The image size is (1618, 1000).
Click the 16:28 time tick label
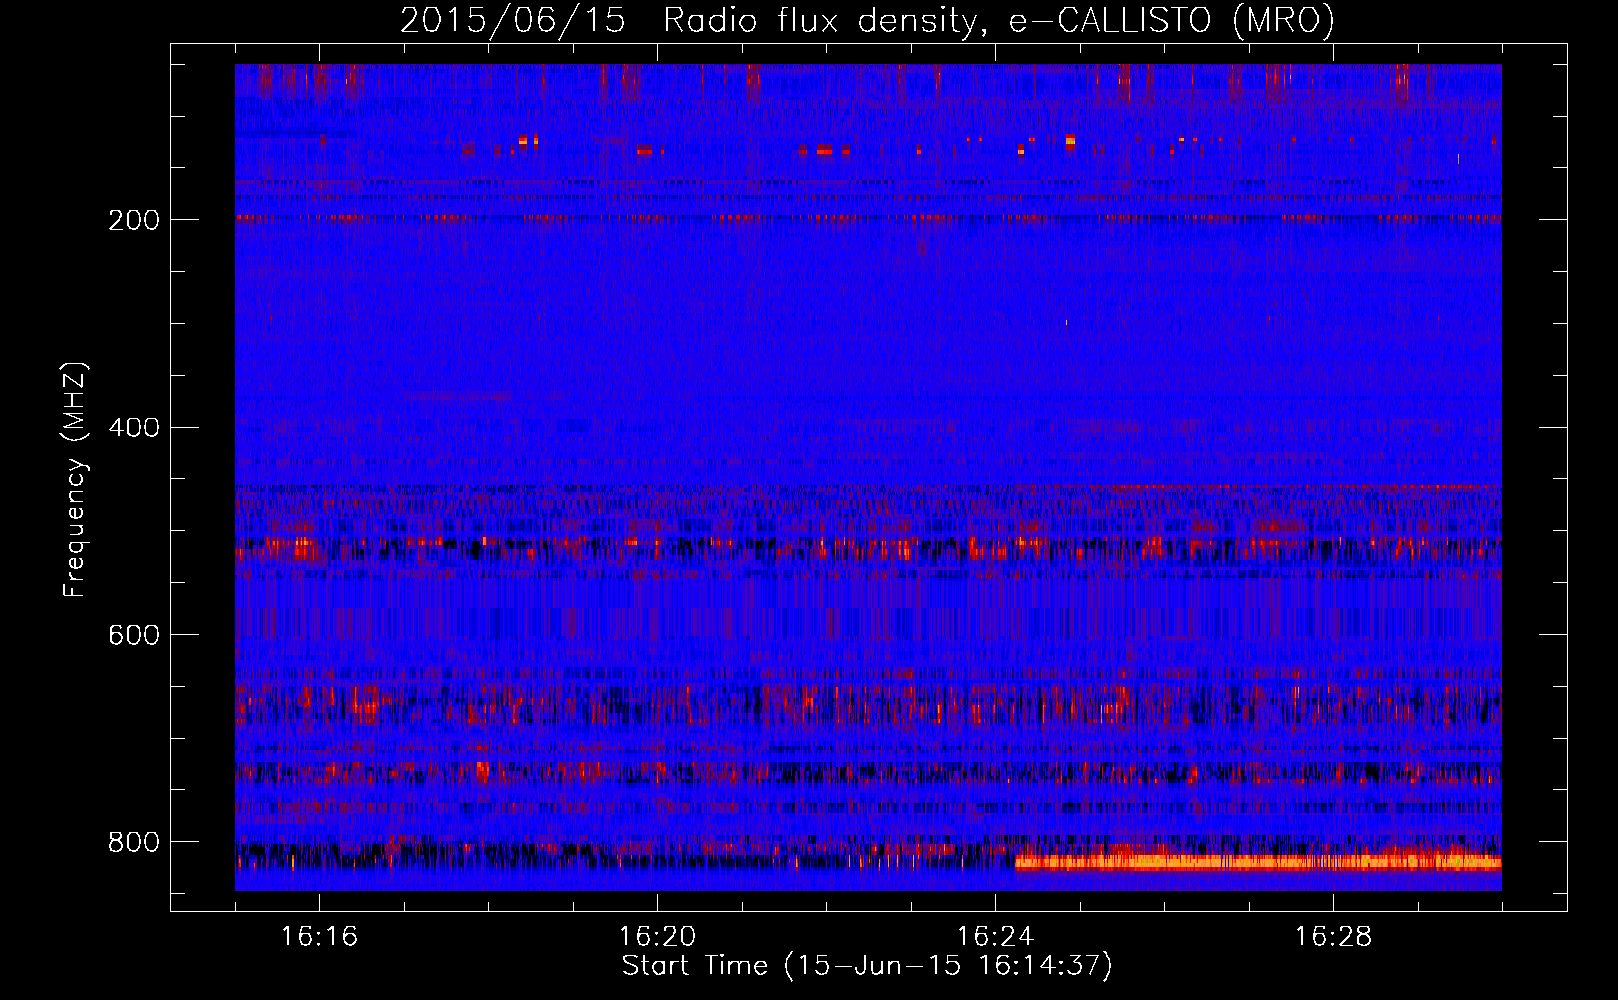(1333, 936)
